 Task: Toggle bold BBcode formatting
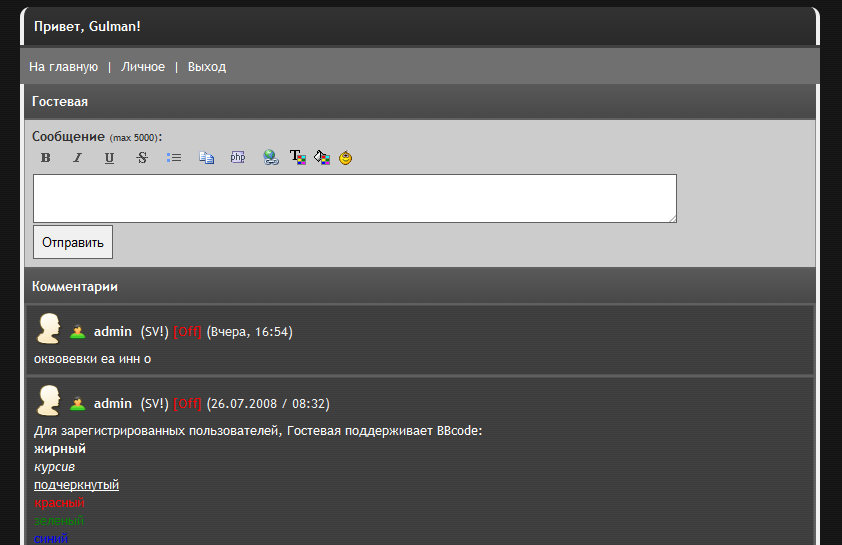(46, 157)
